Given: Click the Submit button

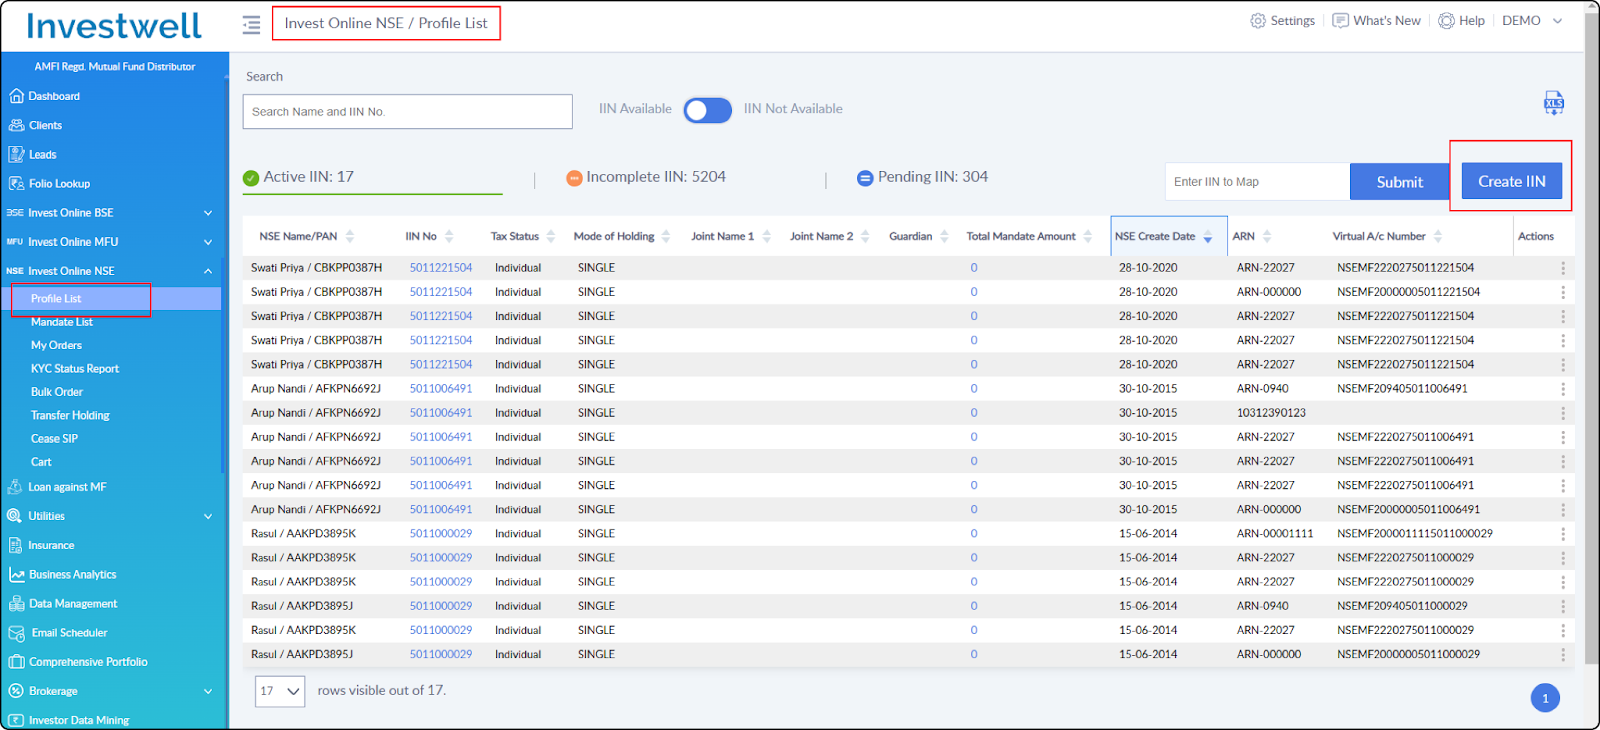Looking at the screenshot, I should [1399, 182].
